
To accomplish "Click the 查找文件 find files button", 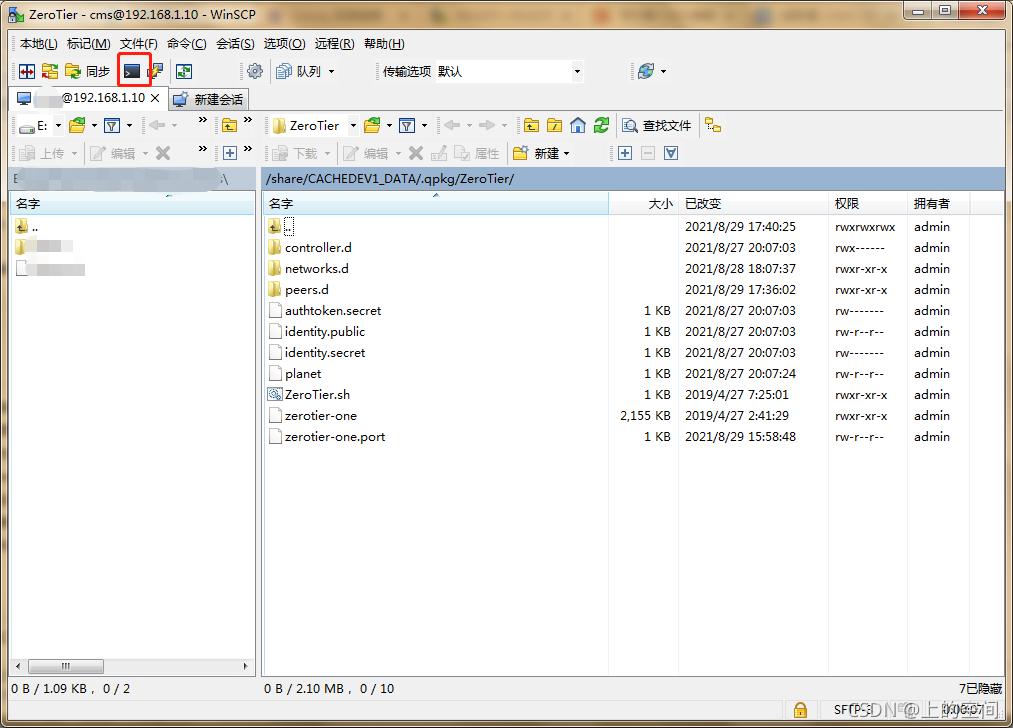I will point(657,125).
